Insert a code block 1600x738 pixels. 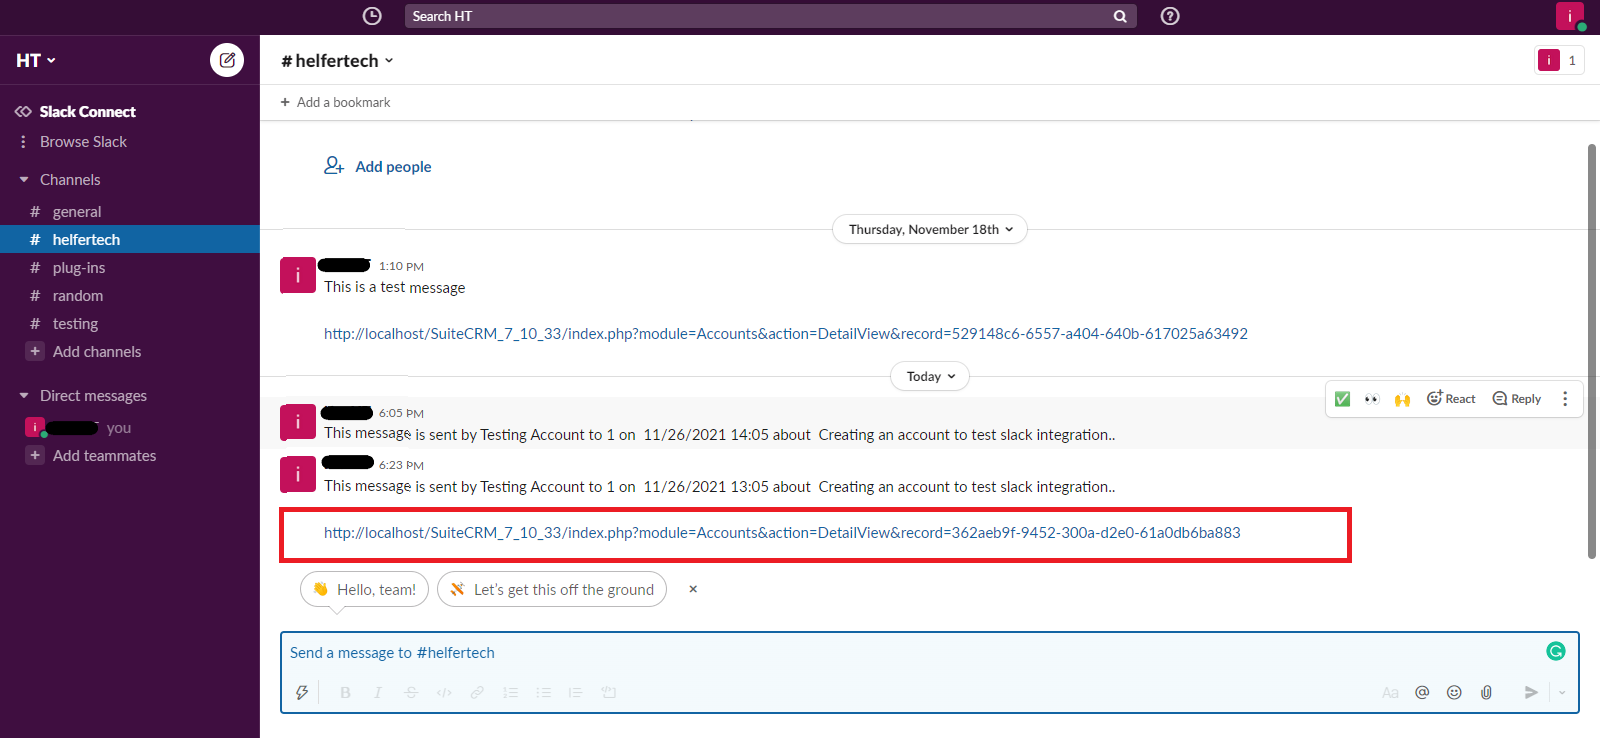(608, 692)
